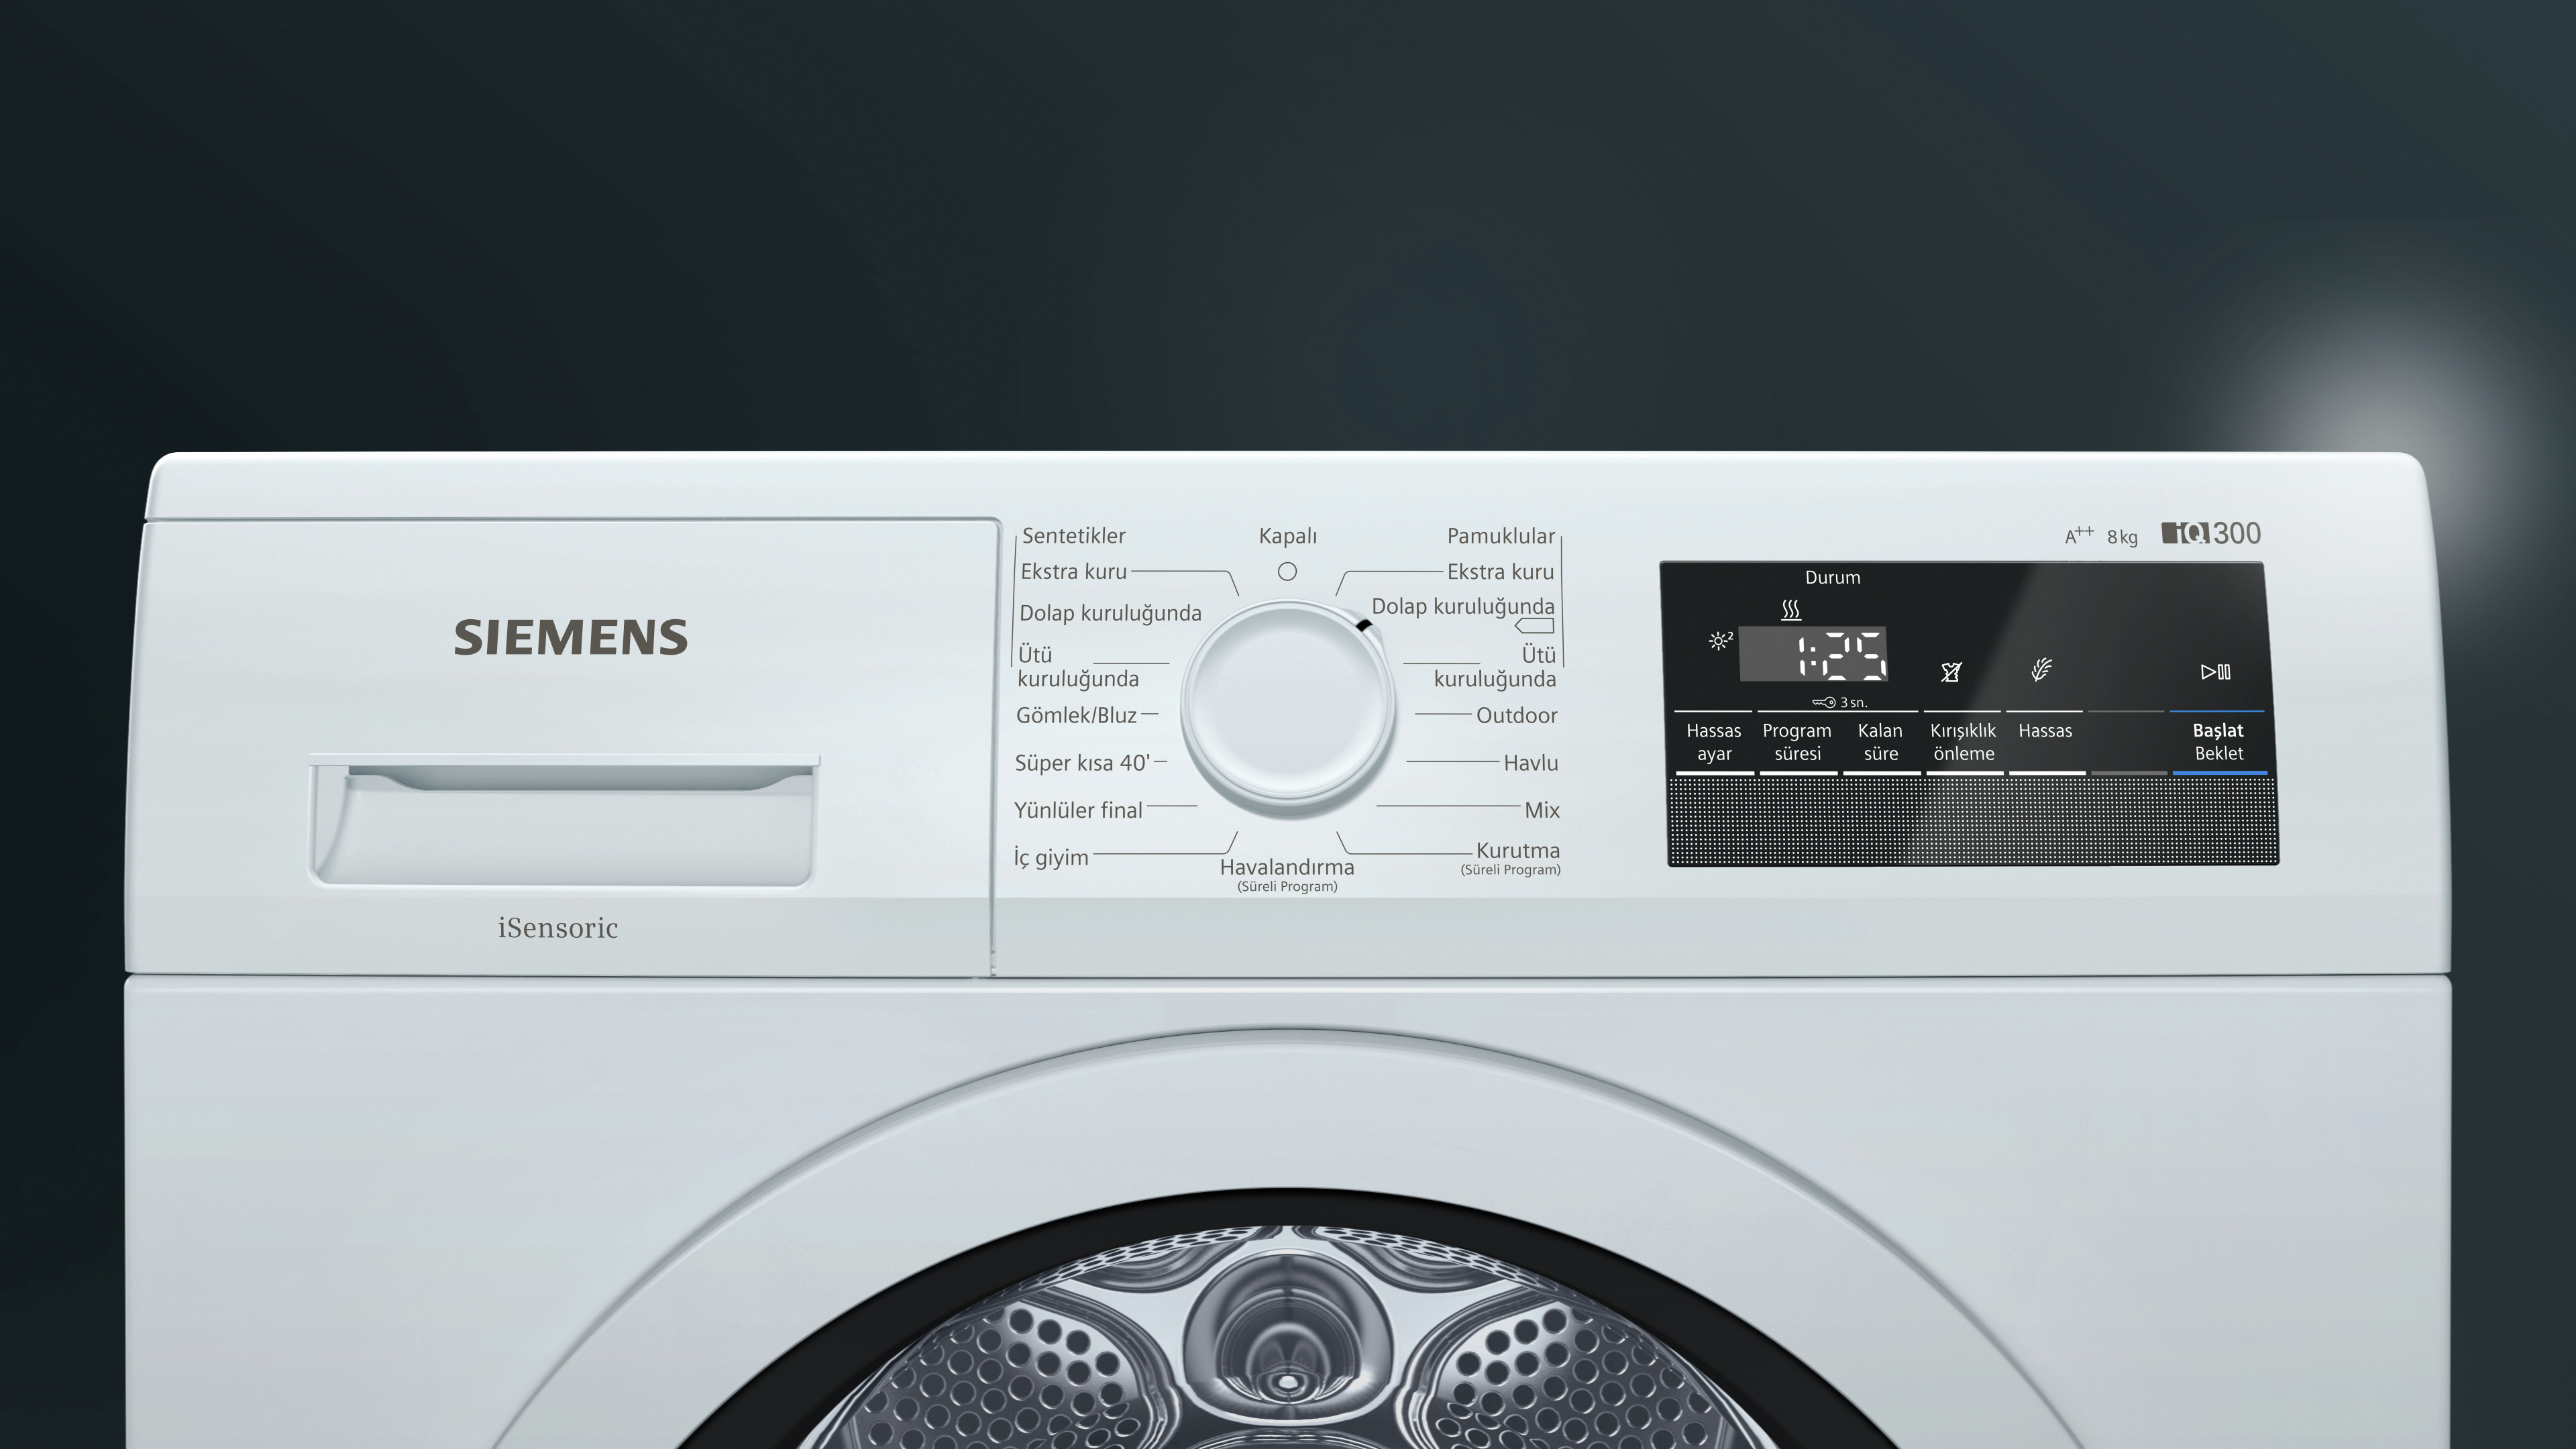Toggle Kırışıklık önleme on

coord(1963,742)
